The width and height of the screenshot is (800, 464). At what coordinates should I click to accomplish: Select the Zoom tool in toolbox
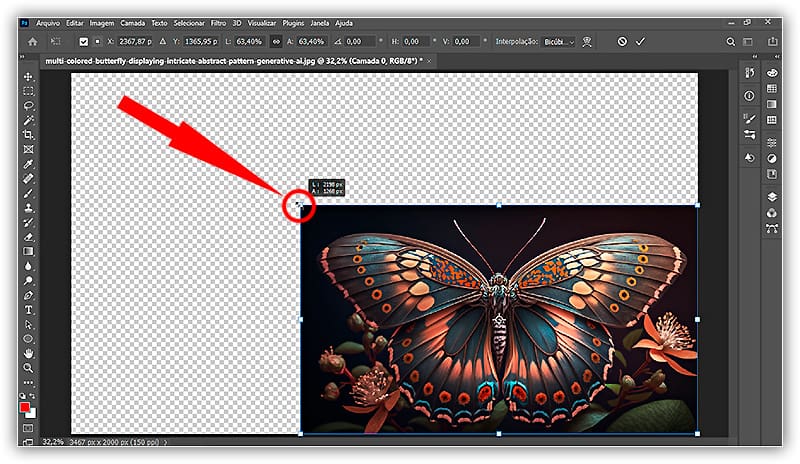click(29, 368)
